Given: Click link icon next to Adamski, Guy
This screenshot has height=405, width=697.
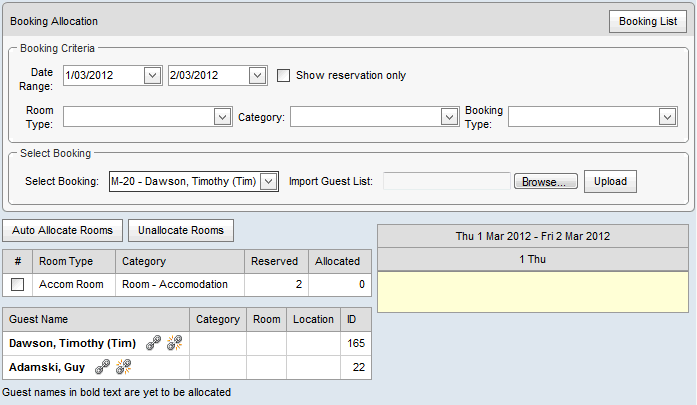Looking at the screenshot, I should point(102,367).
